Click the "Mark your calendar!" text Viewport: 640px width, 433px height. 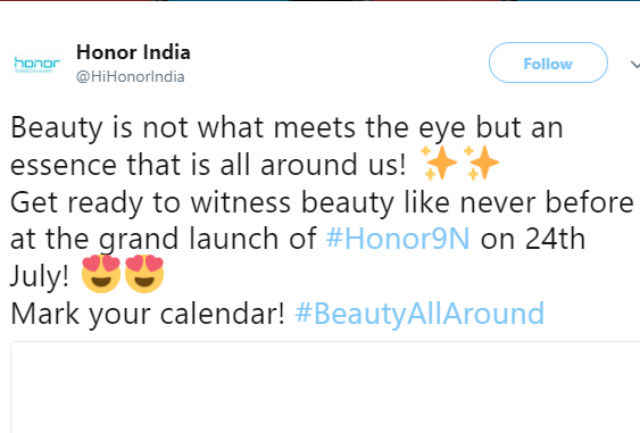pyautogui.click(x=147, y=314)
